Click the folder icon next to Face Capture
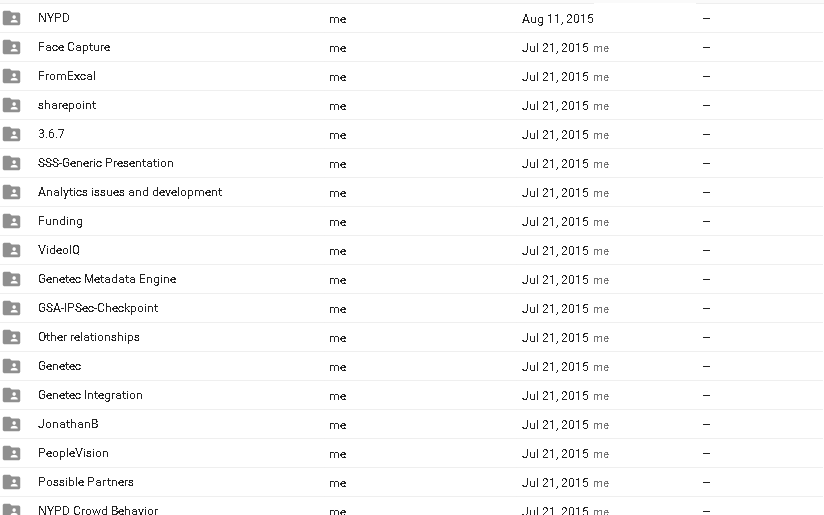824x515 pixels. (x=12, y=47)
